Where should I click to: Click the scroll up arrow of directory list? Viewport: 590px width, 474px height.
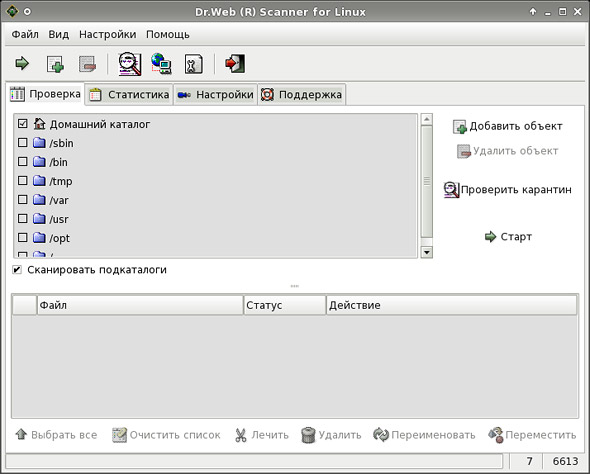click(426, 120)
